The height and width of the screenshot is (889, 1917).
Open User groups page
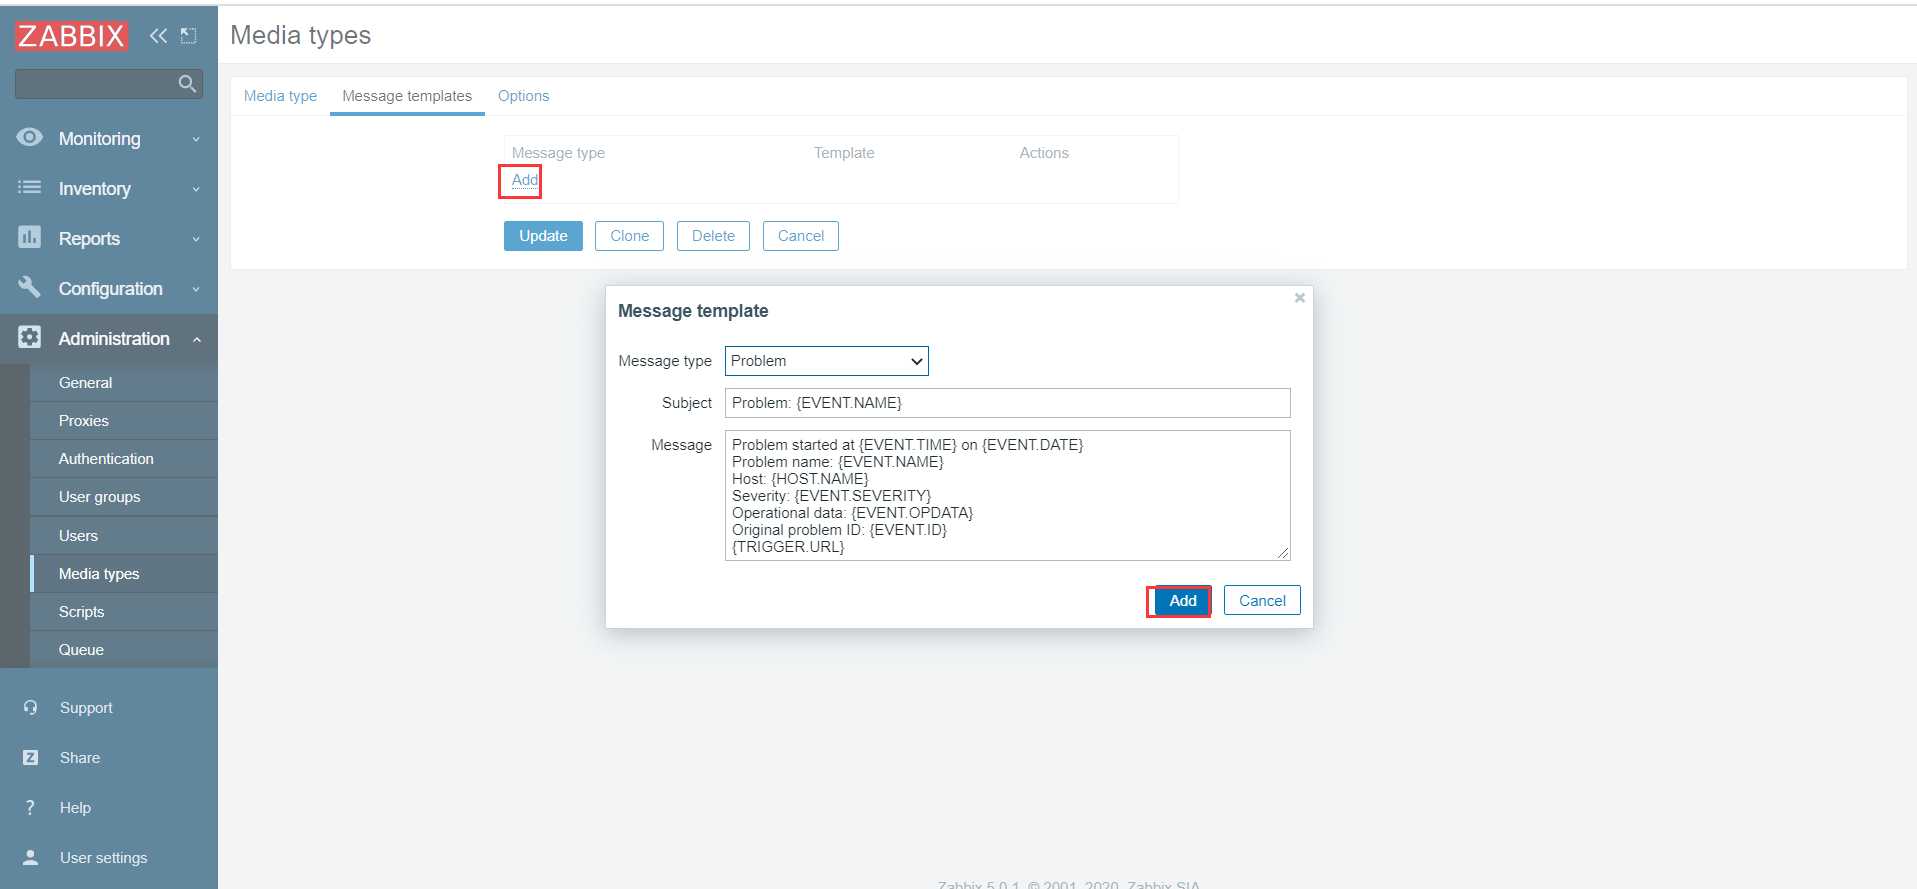click(124, 497)
